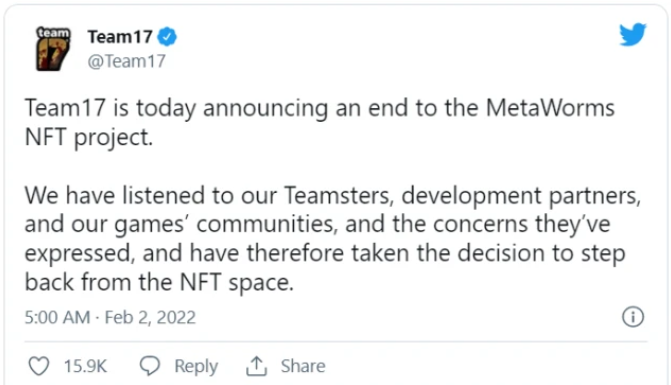Click the Team17 display name
Image resolution: width=671 pixels, height=385 pixels.
pos(120,37)
